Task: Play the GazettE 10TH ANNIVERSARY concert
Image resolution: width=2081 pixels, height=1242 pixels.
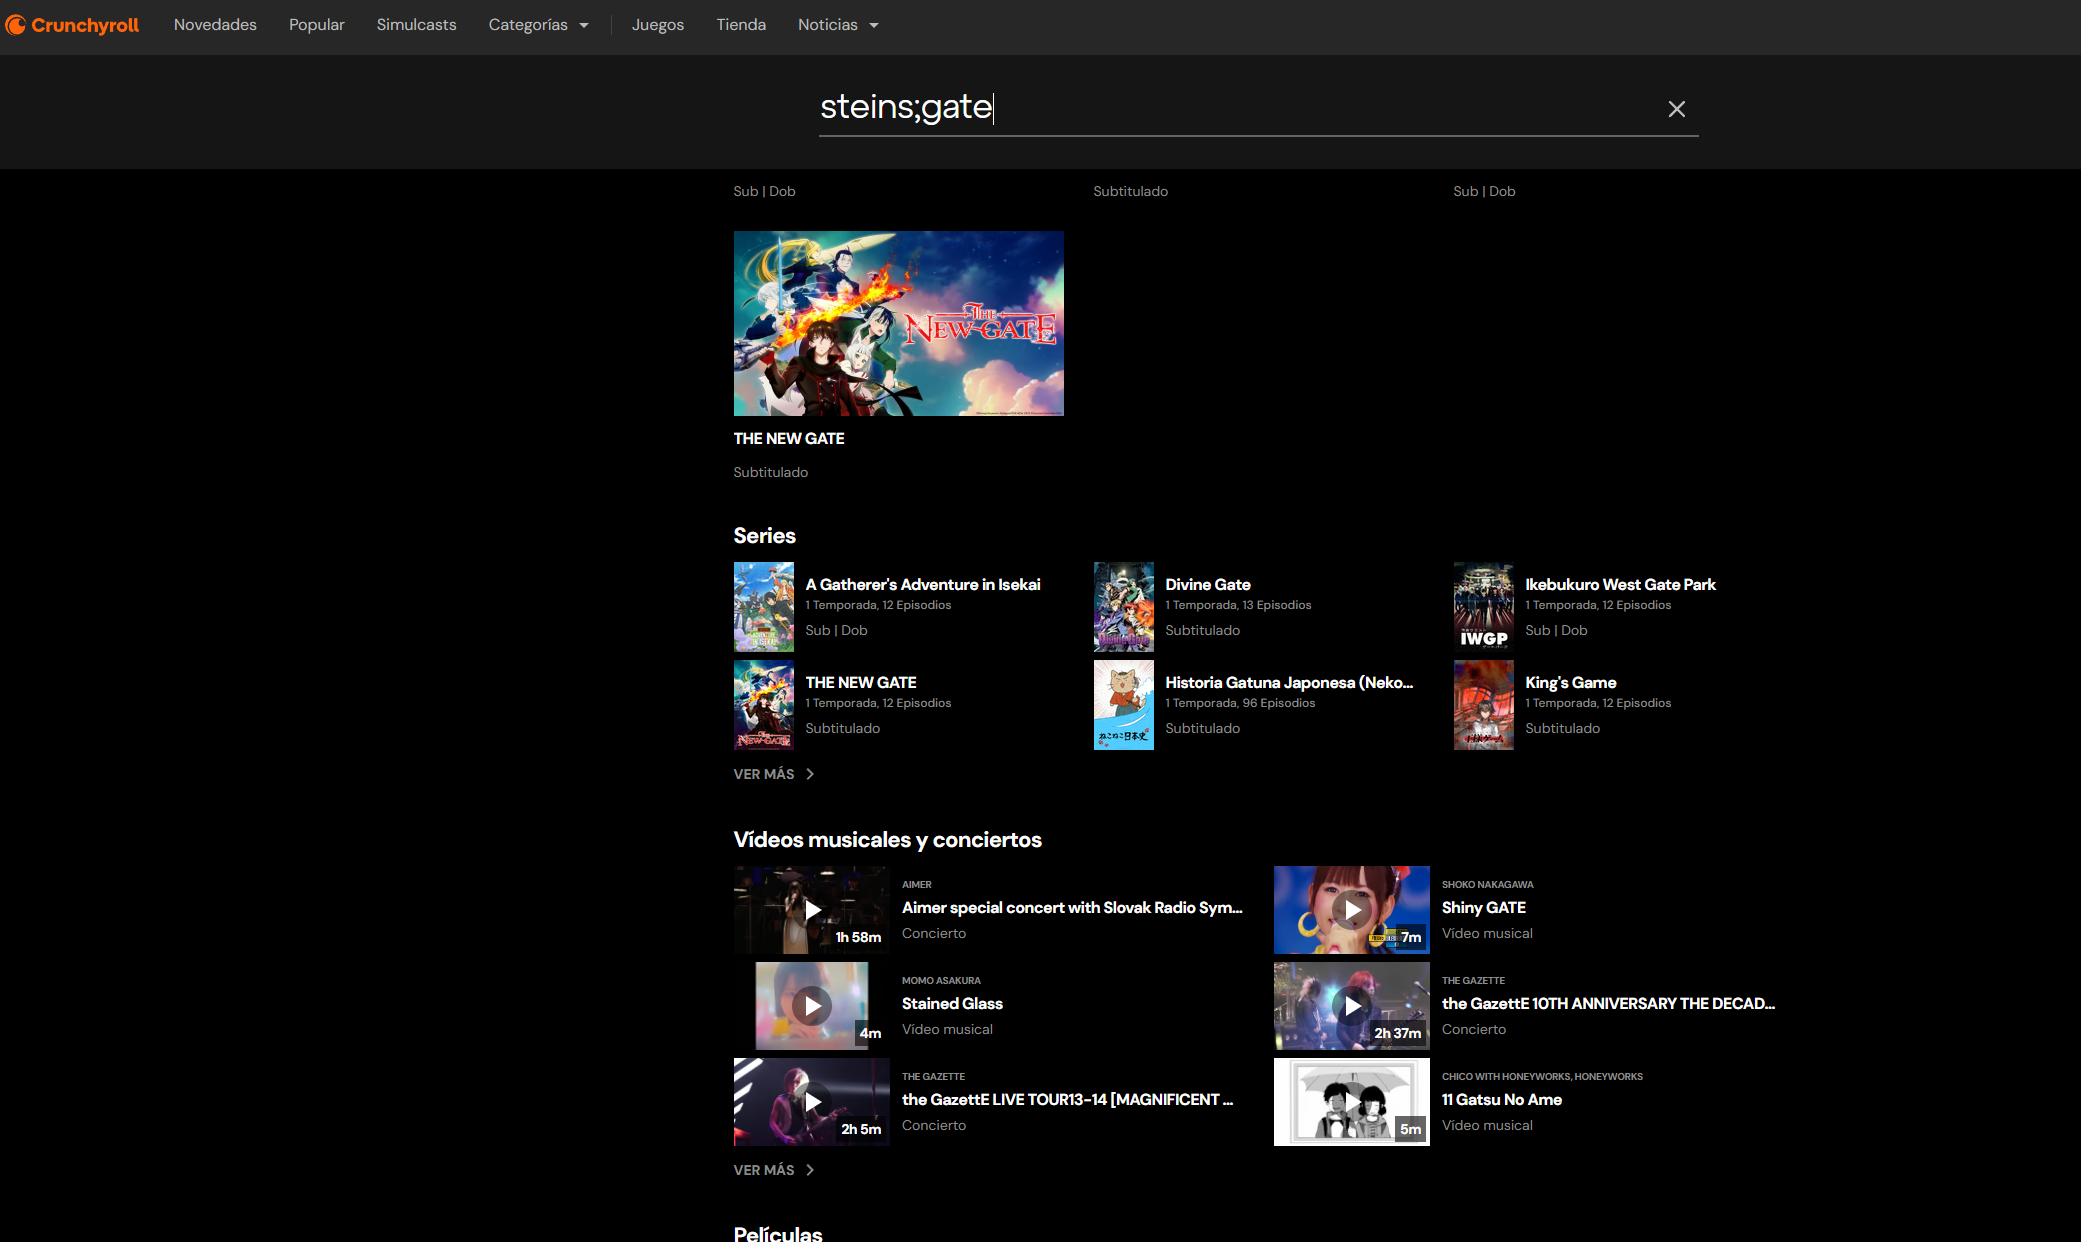Action: tap(1352, 1006)
